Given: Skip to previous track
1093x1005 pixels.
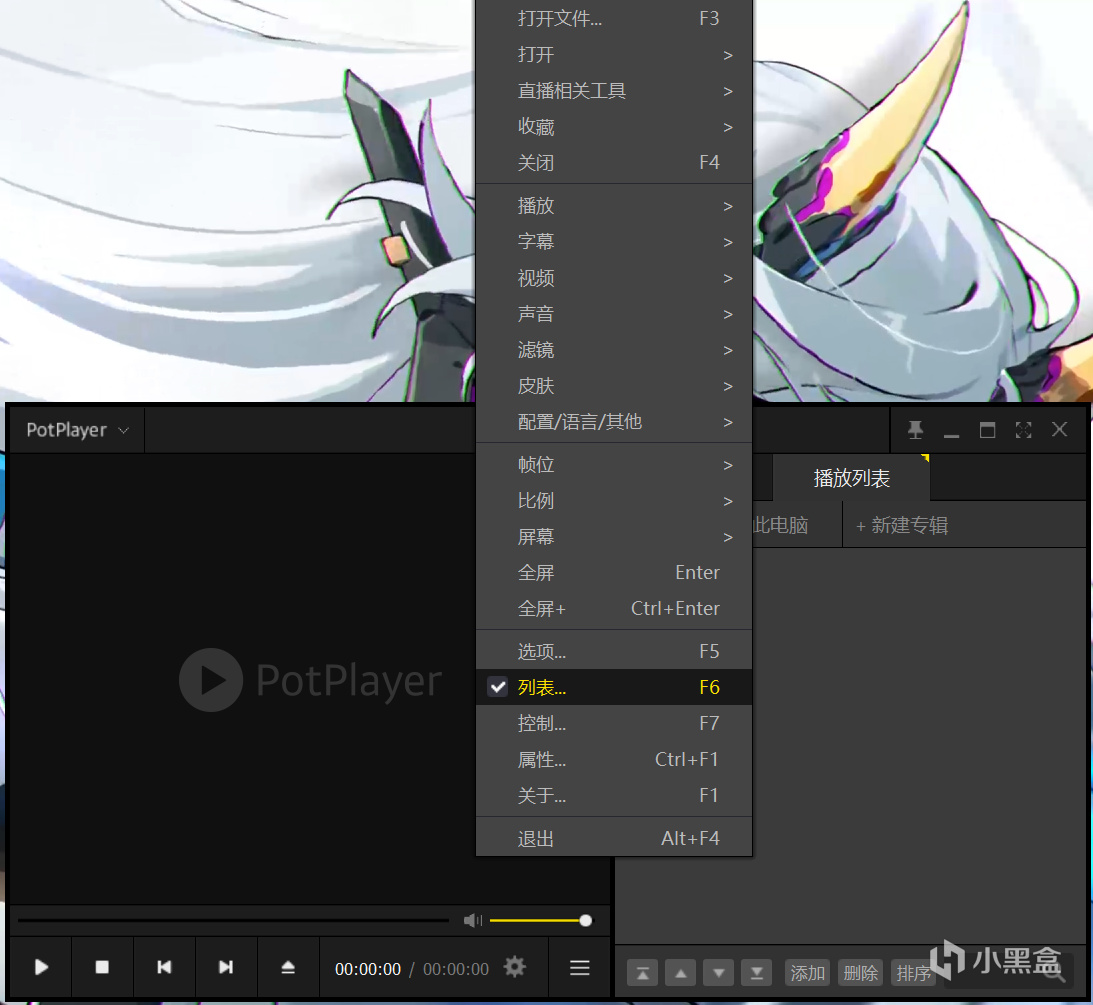Looking at the screenshot, I should tap(164, 967).
